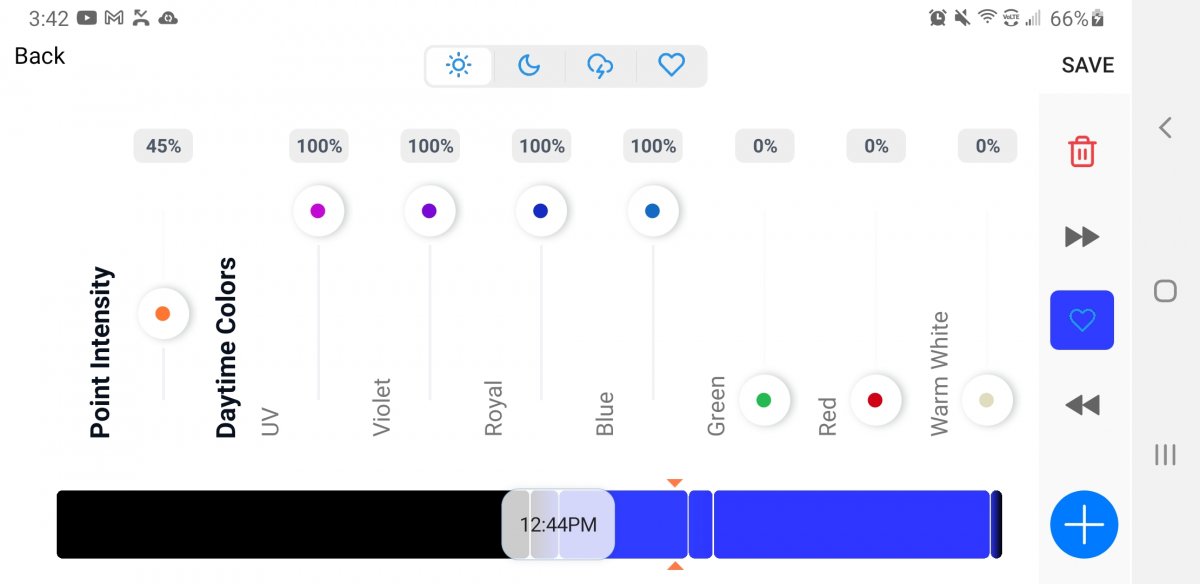The height and width of the screenshot is (584, 1200).
Task: Click the Red channel slider knob
Action: [x=876, y=400]
